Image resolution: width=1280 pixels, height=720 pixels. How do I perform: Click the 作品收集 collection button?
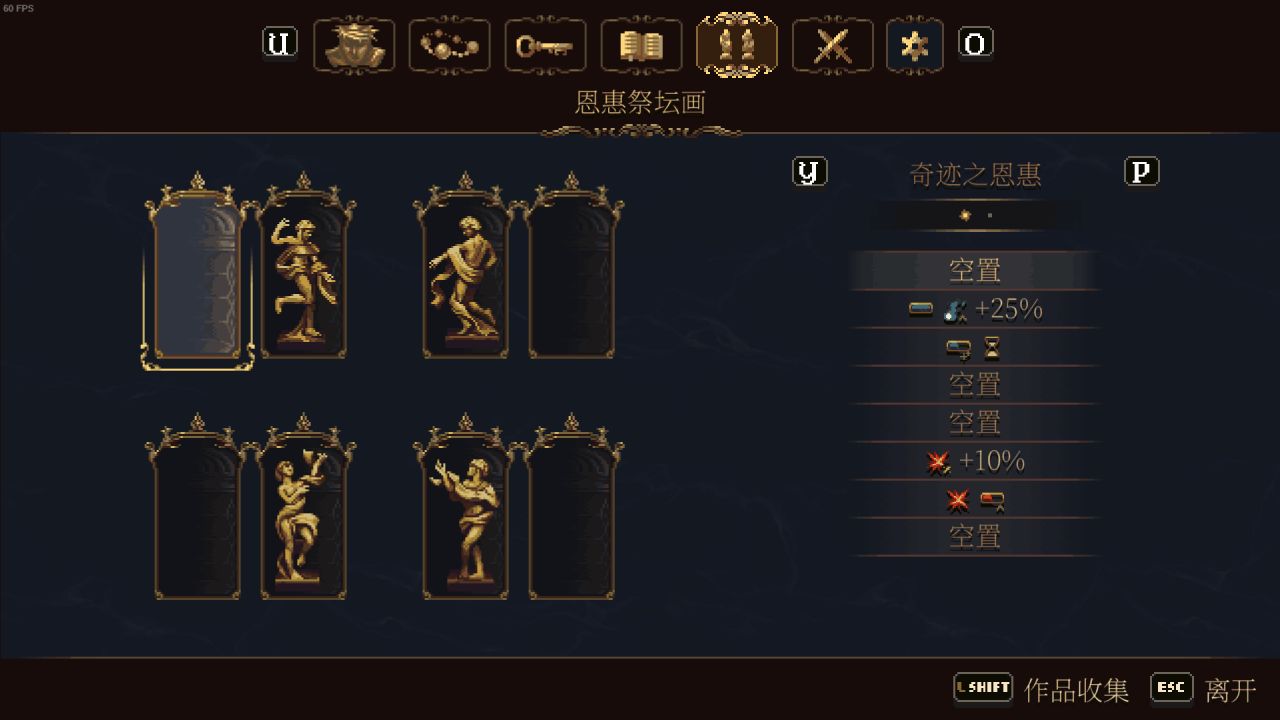click(x=1042, y=689)
